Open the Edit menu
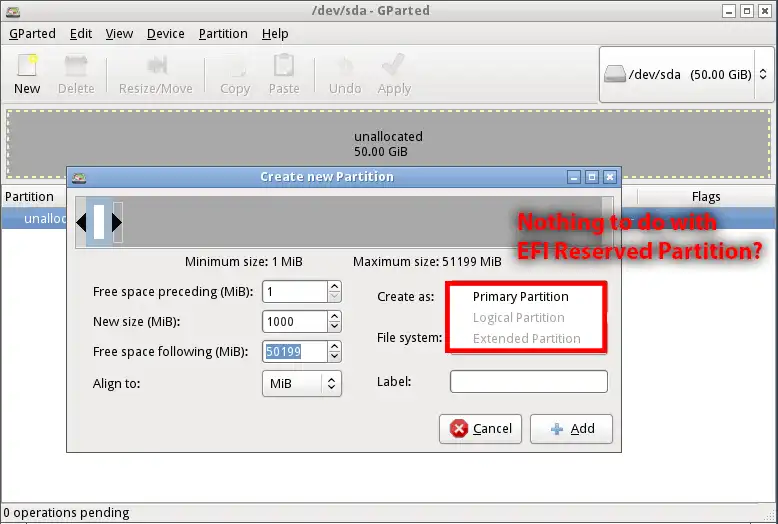Screen dimensions: 778x524 coord(81,34)
